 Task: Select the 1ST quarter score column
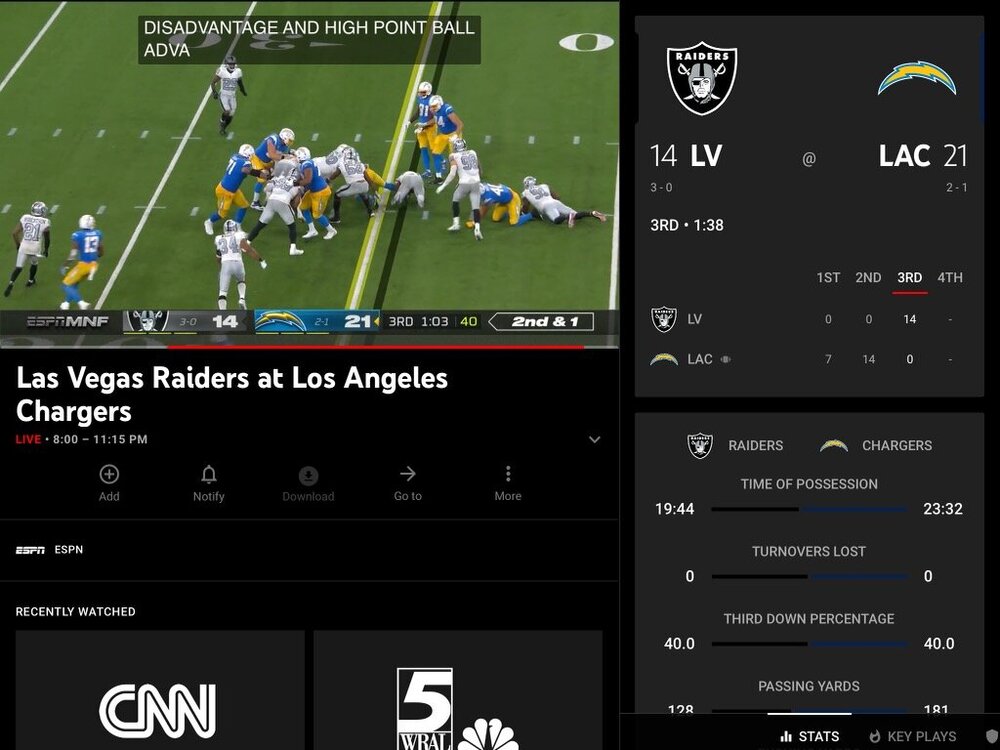pos(828,278)
